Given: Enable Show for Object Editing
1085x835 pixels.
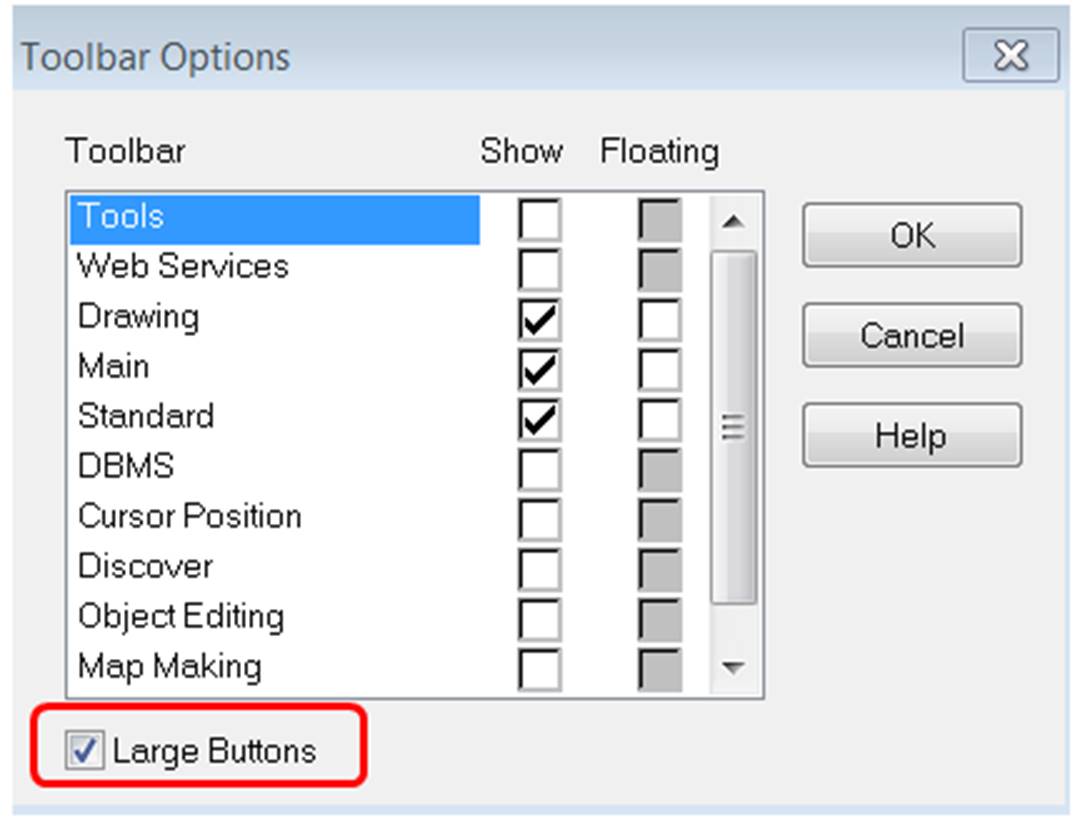Looking at the screenshot, I should pos(540,616).
